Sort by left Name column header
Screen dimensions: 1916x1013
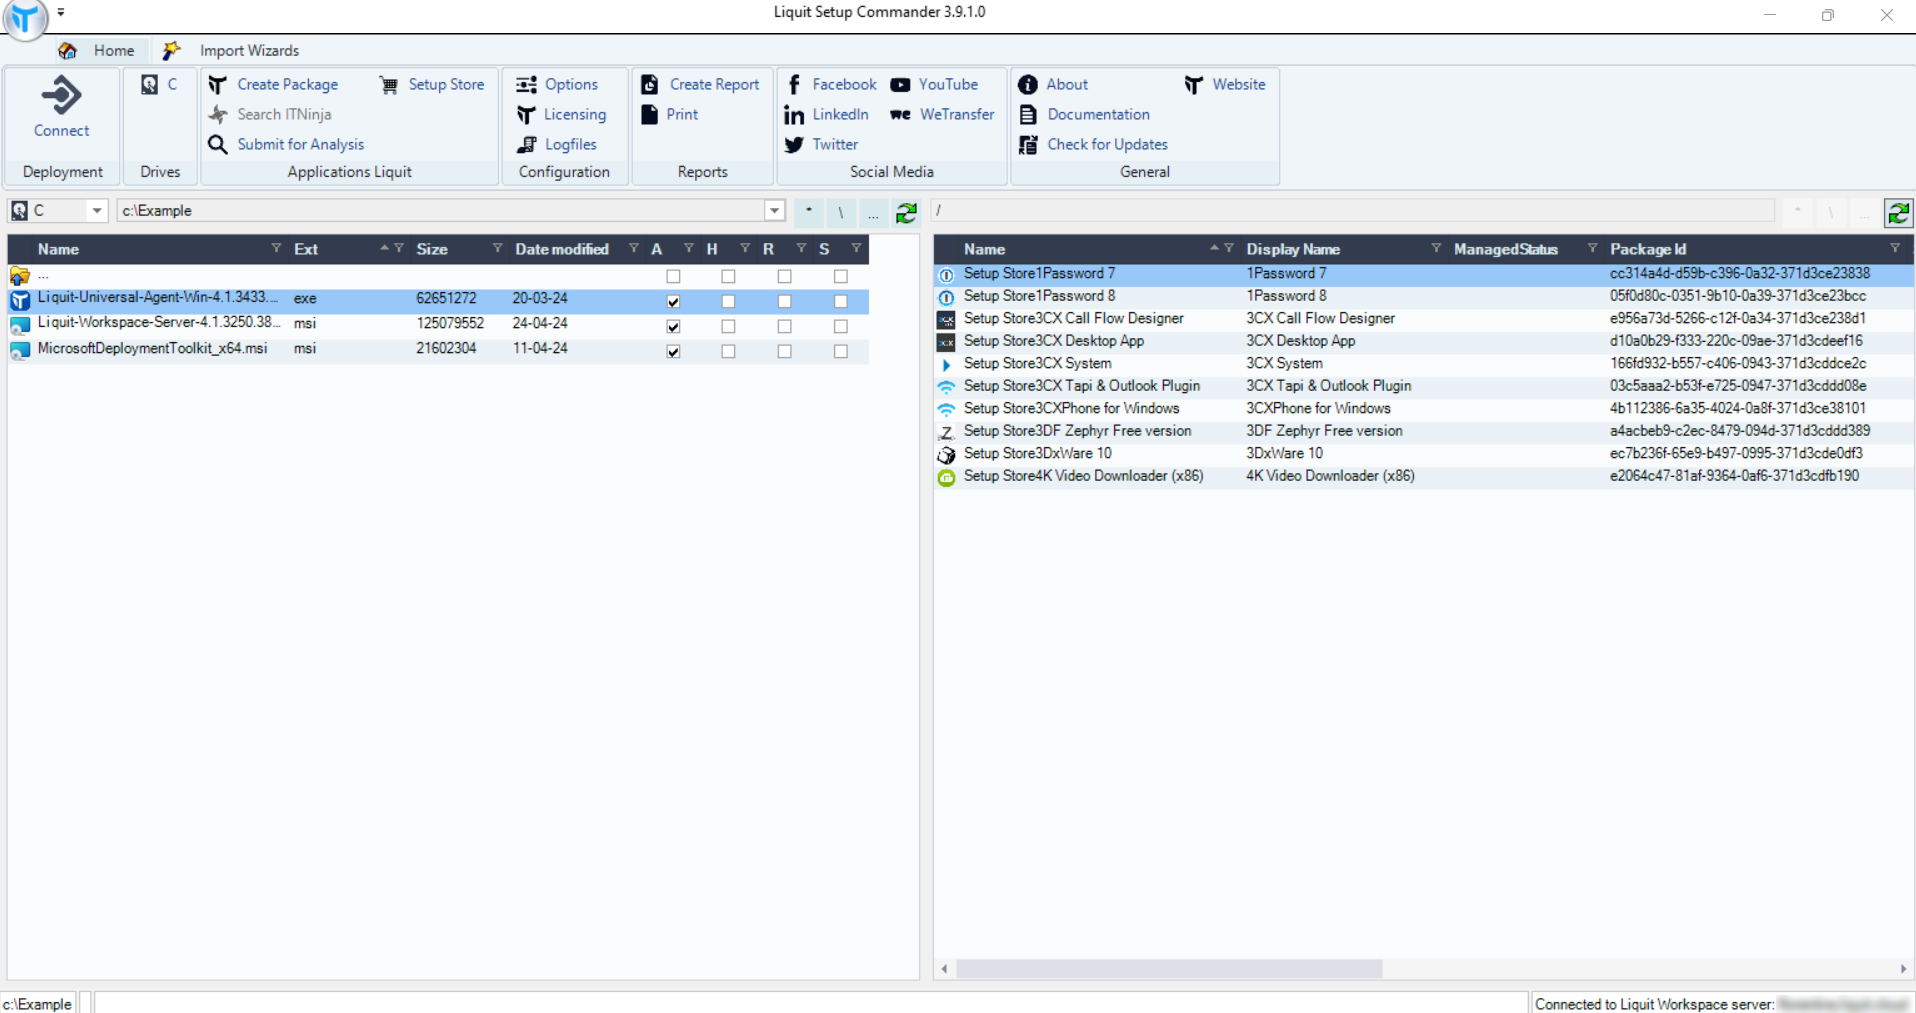[x=58, y=249]
